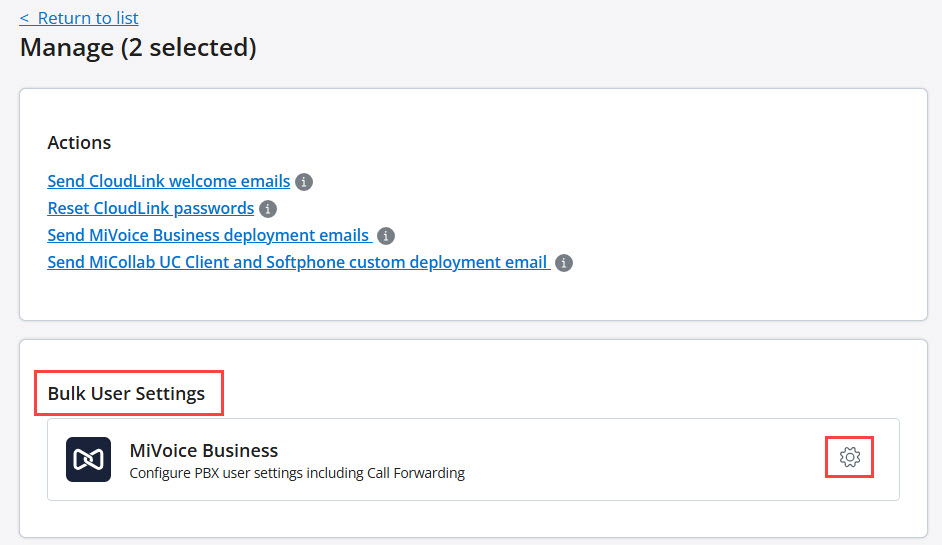942x545 pixels.
Task: Reset CloudLink passwords link
Action: pos(151,208)
